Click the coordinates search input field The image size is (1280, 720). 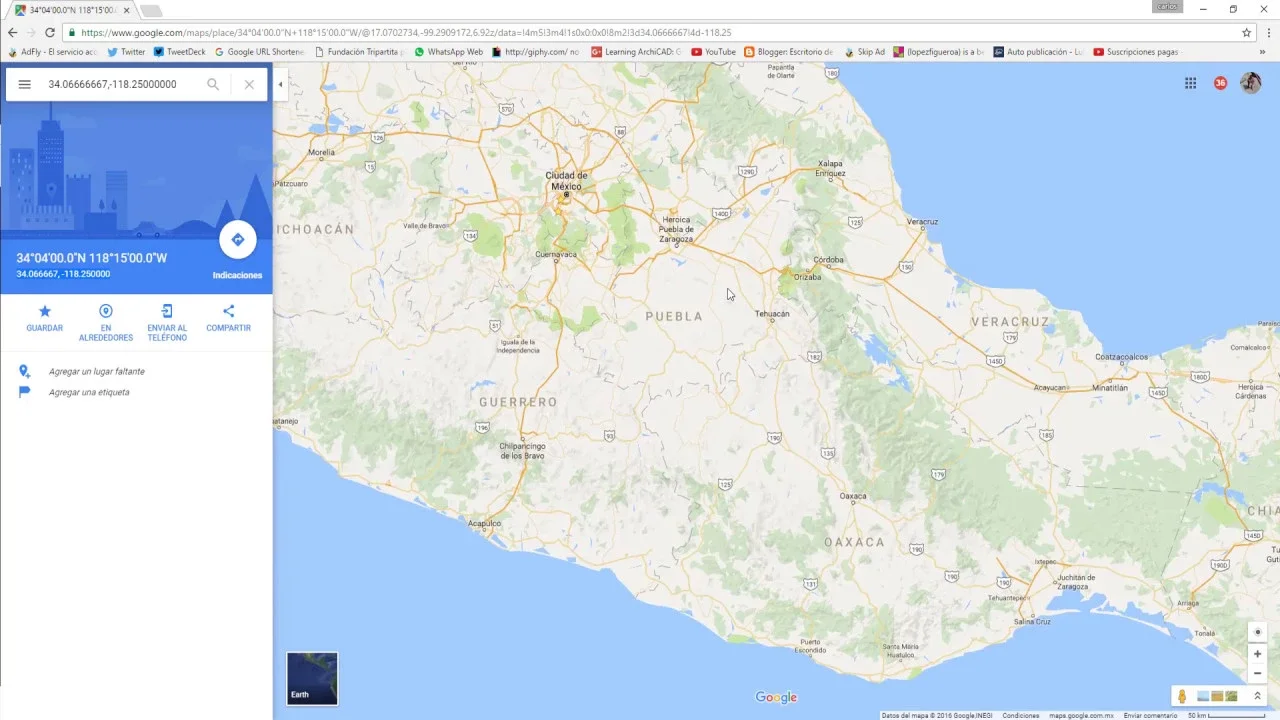point(120,85)
